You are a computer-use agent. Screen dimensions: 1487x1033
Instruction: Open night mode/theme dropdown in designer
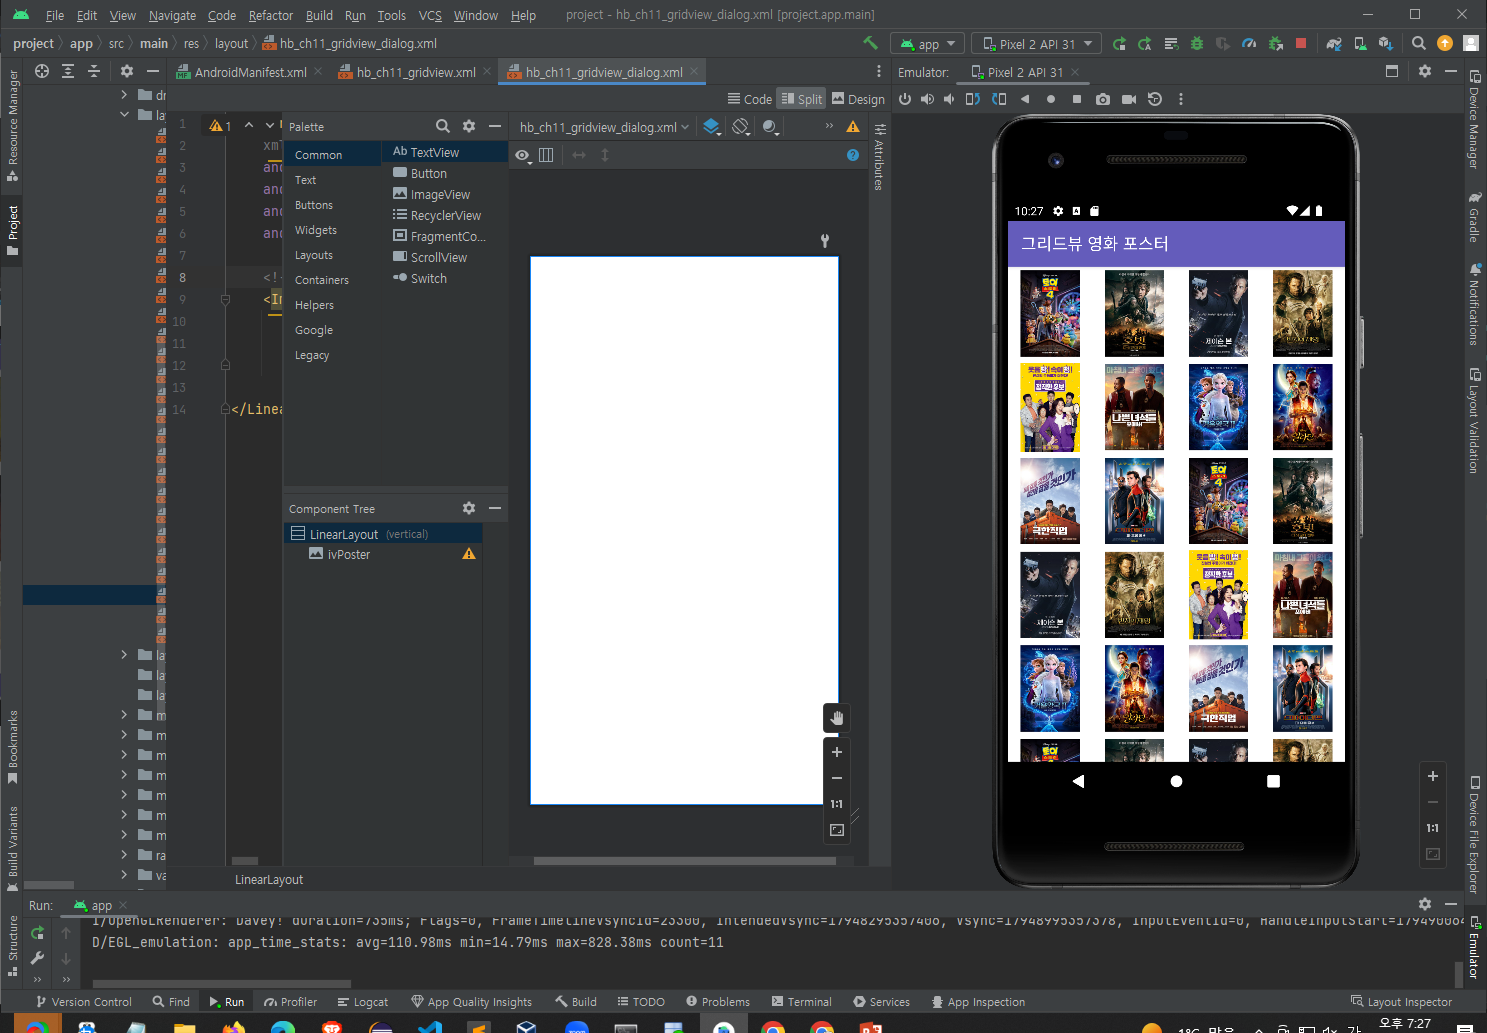(770, 126)
